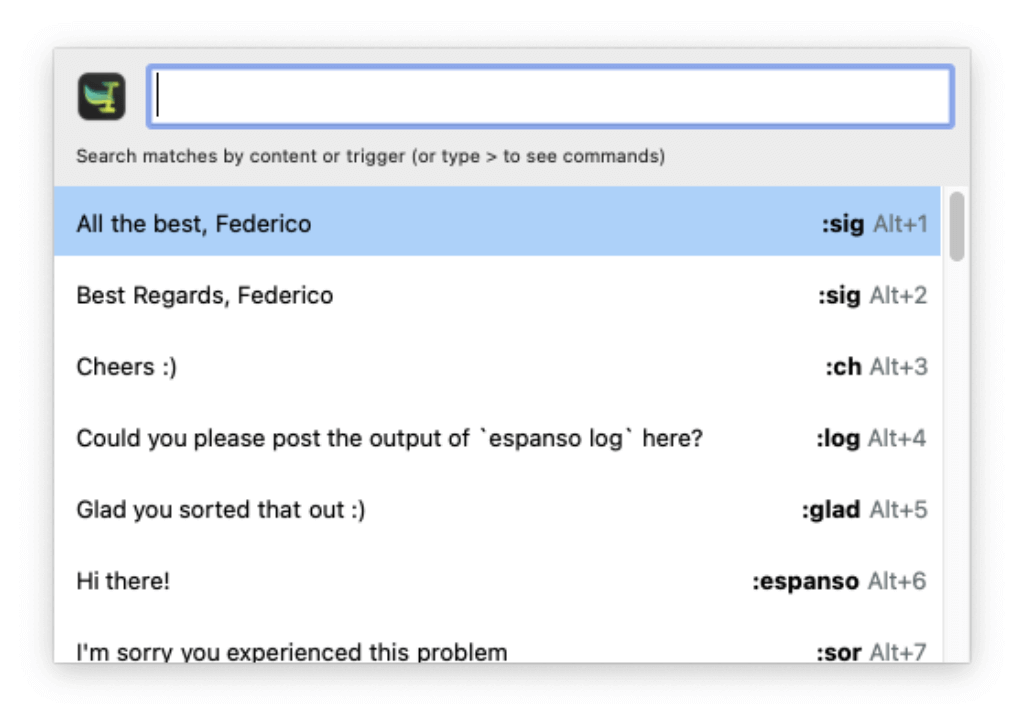Click the Alt+1 shortcut hint
The width and height of the screenshot is (1018, 704).
pos(900,224)
